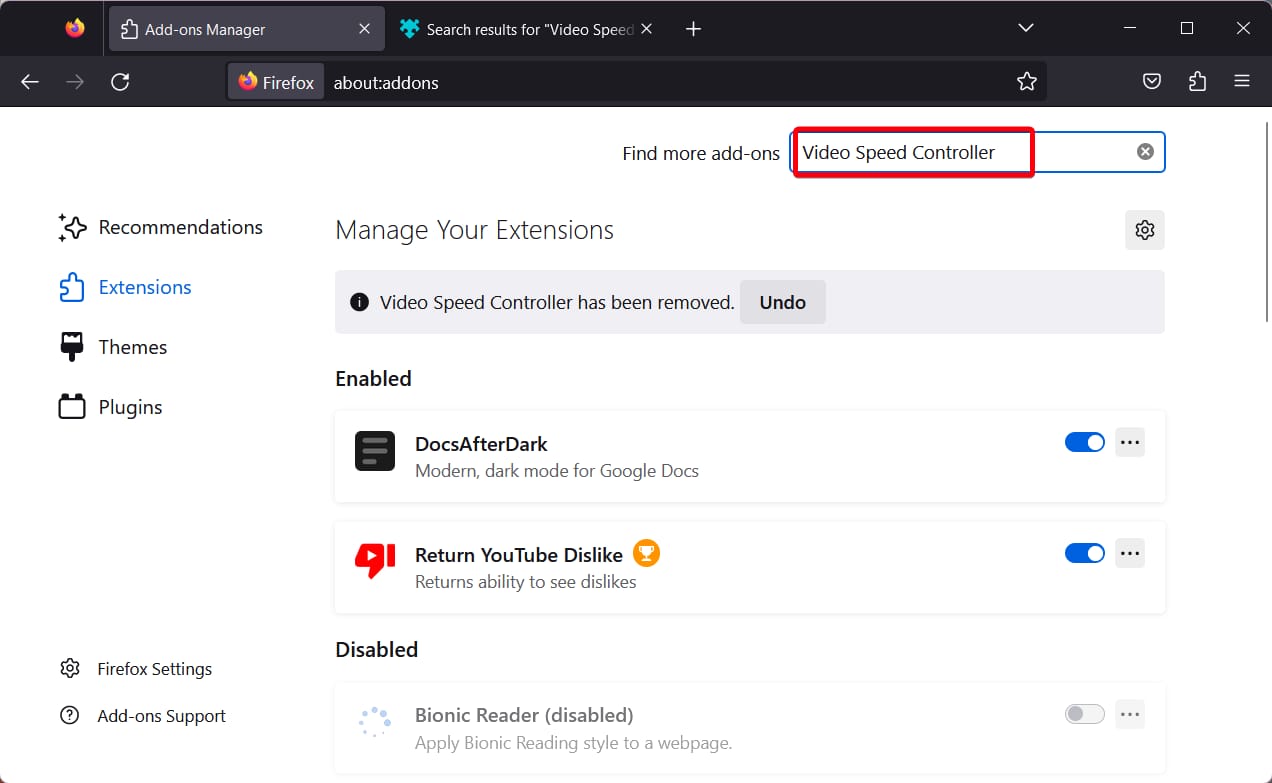Click the Find more add-ons search field
Image resolution: width=1272 pixels, height=783 pixels.
pyautogui.click(x=978, y=152)
